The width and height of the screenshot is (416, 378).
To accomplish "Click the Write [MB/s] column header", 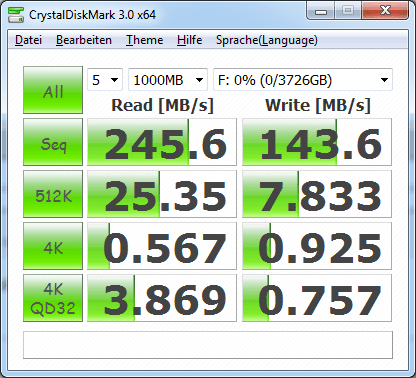I will click(318, 106).
